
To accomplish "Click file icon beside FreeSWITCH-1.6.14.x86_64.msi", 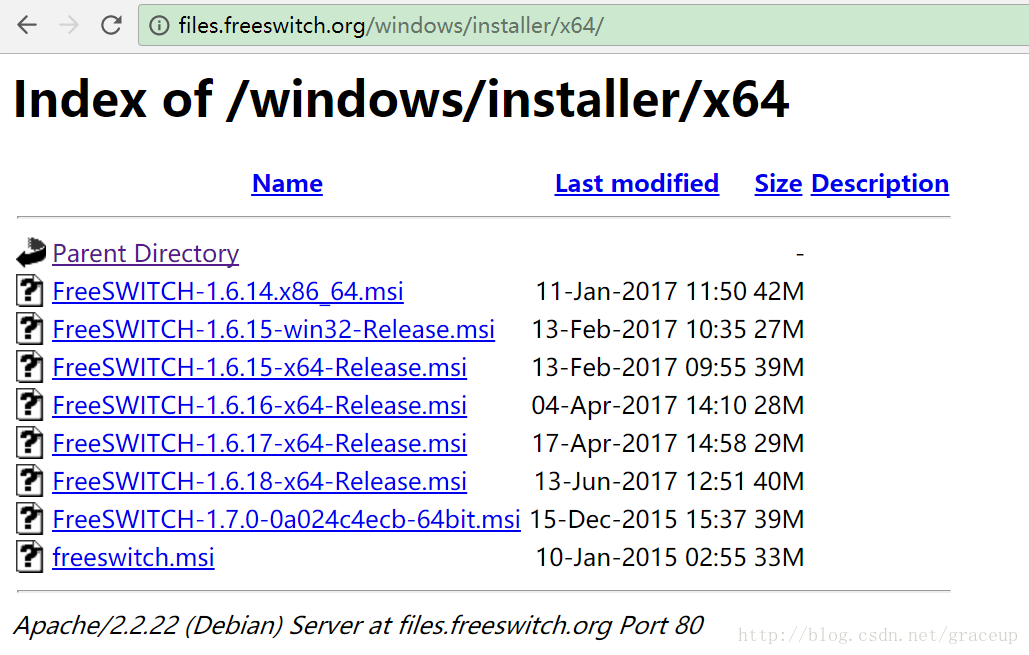I will tap(30, 291).
